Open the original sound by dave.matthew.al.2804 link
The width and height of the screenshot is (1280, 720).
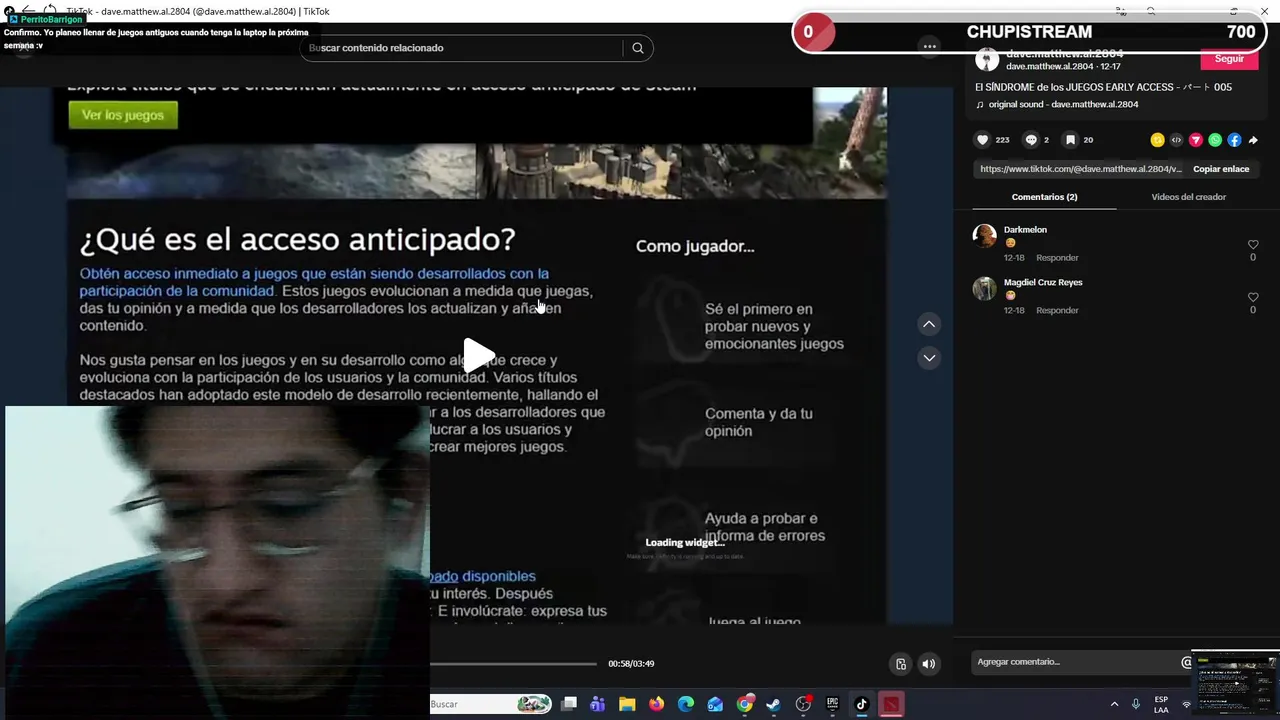click(1063, 104)
